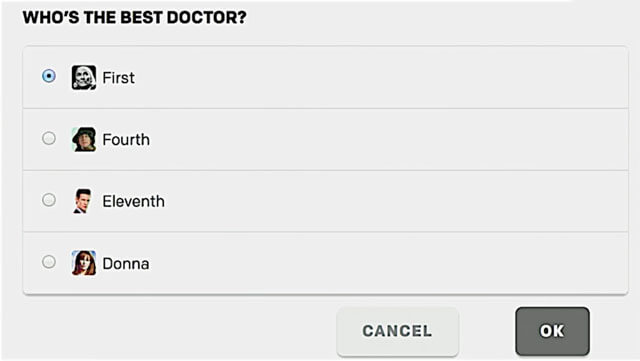Click the "First" option label text
Image resolution: width=640 pixels, height=361 pixels.
pyautogui.click(x=118, y=78)
